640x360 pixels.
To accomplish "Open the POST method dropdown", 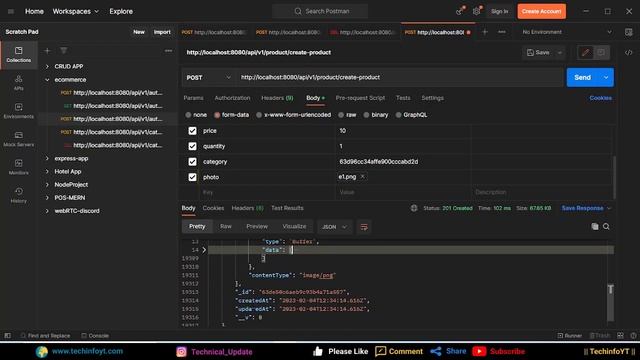I will click(x=209, y=78).
